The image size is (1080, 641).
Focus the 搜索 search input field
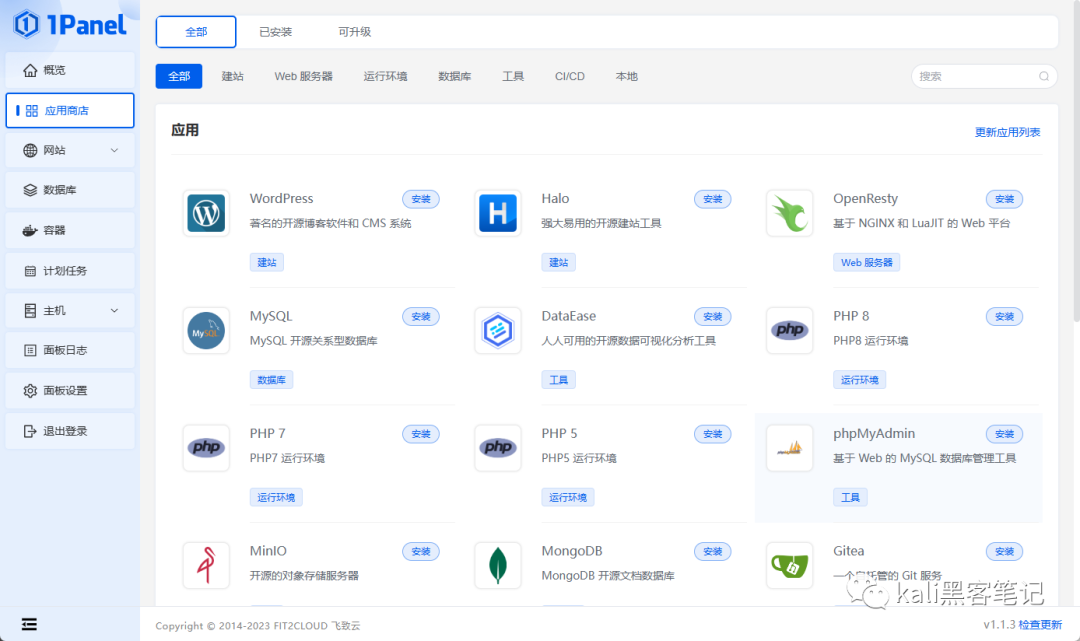[x=984, y=76]
